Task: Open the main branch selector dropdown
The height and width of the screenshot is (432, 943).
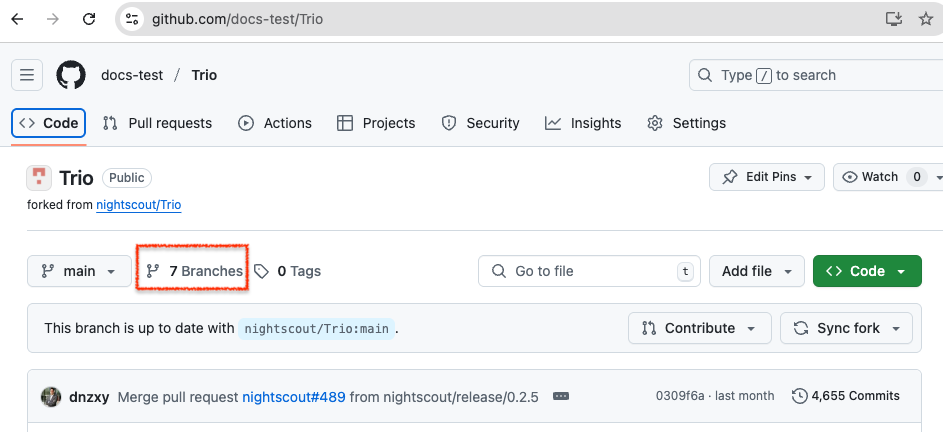Action: tap(78, 271)
